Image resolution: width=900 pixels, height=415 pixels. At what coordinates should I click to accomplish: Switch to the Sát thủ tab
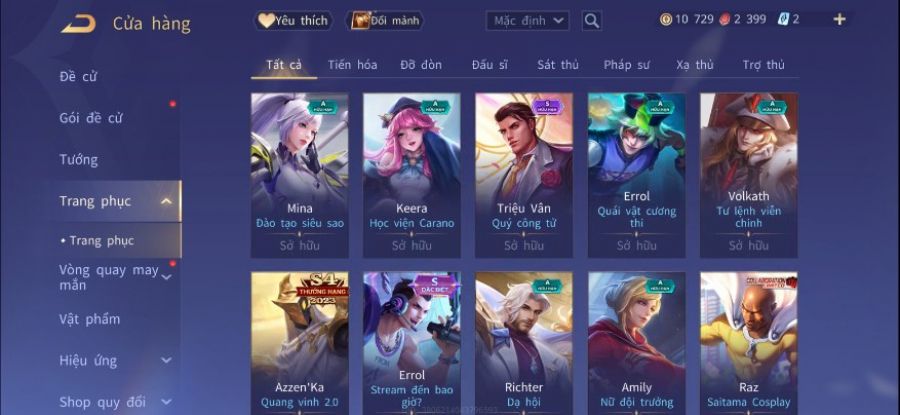point(558,65)
